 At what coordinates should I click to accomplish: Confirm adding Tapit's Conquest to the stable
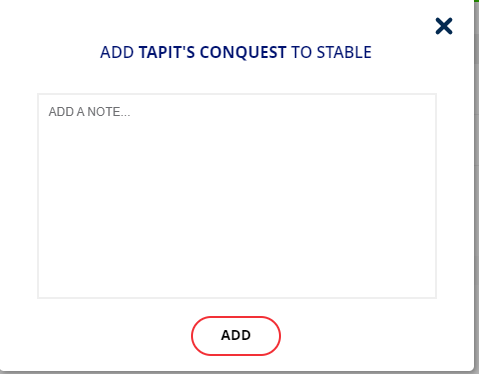coord(236,336)
